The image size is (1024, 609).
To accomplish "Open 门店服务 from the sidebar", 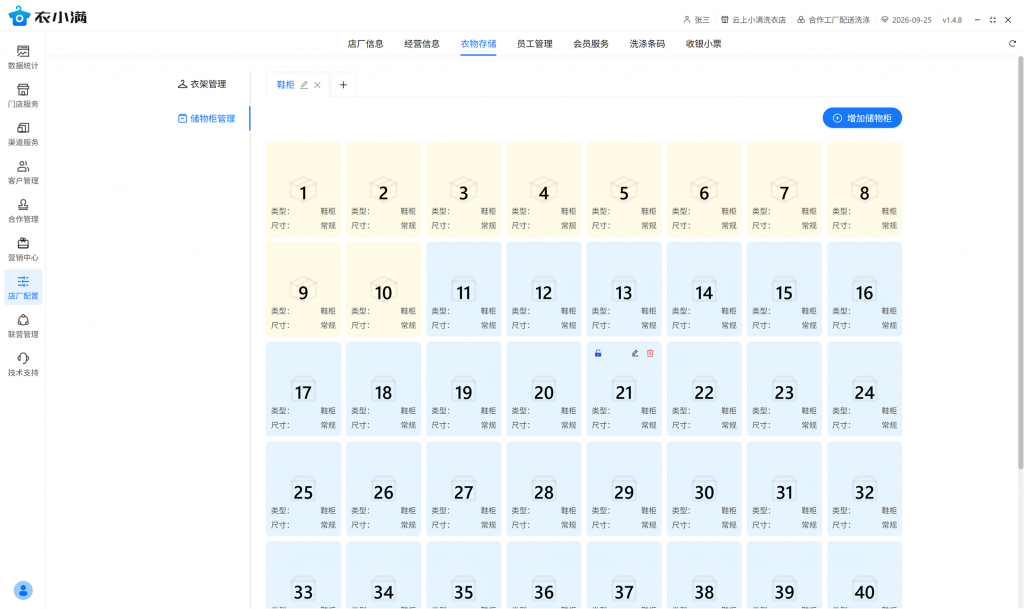I will [x=23, y=96].
